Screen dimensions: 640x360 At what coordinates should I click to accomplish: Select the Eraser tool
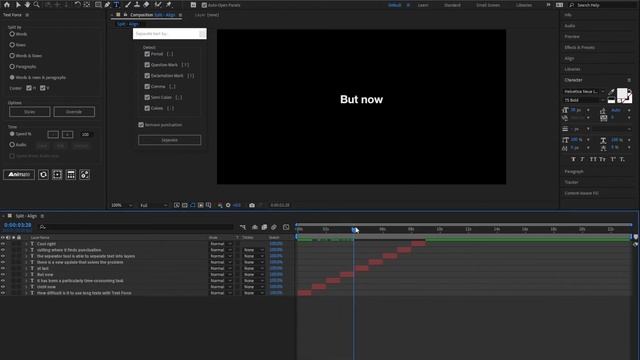(146, 5)
